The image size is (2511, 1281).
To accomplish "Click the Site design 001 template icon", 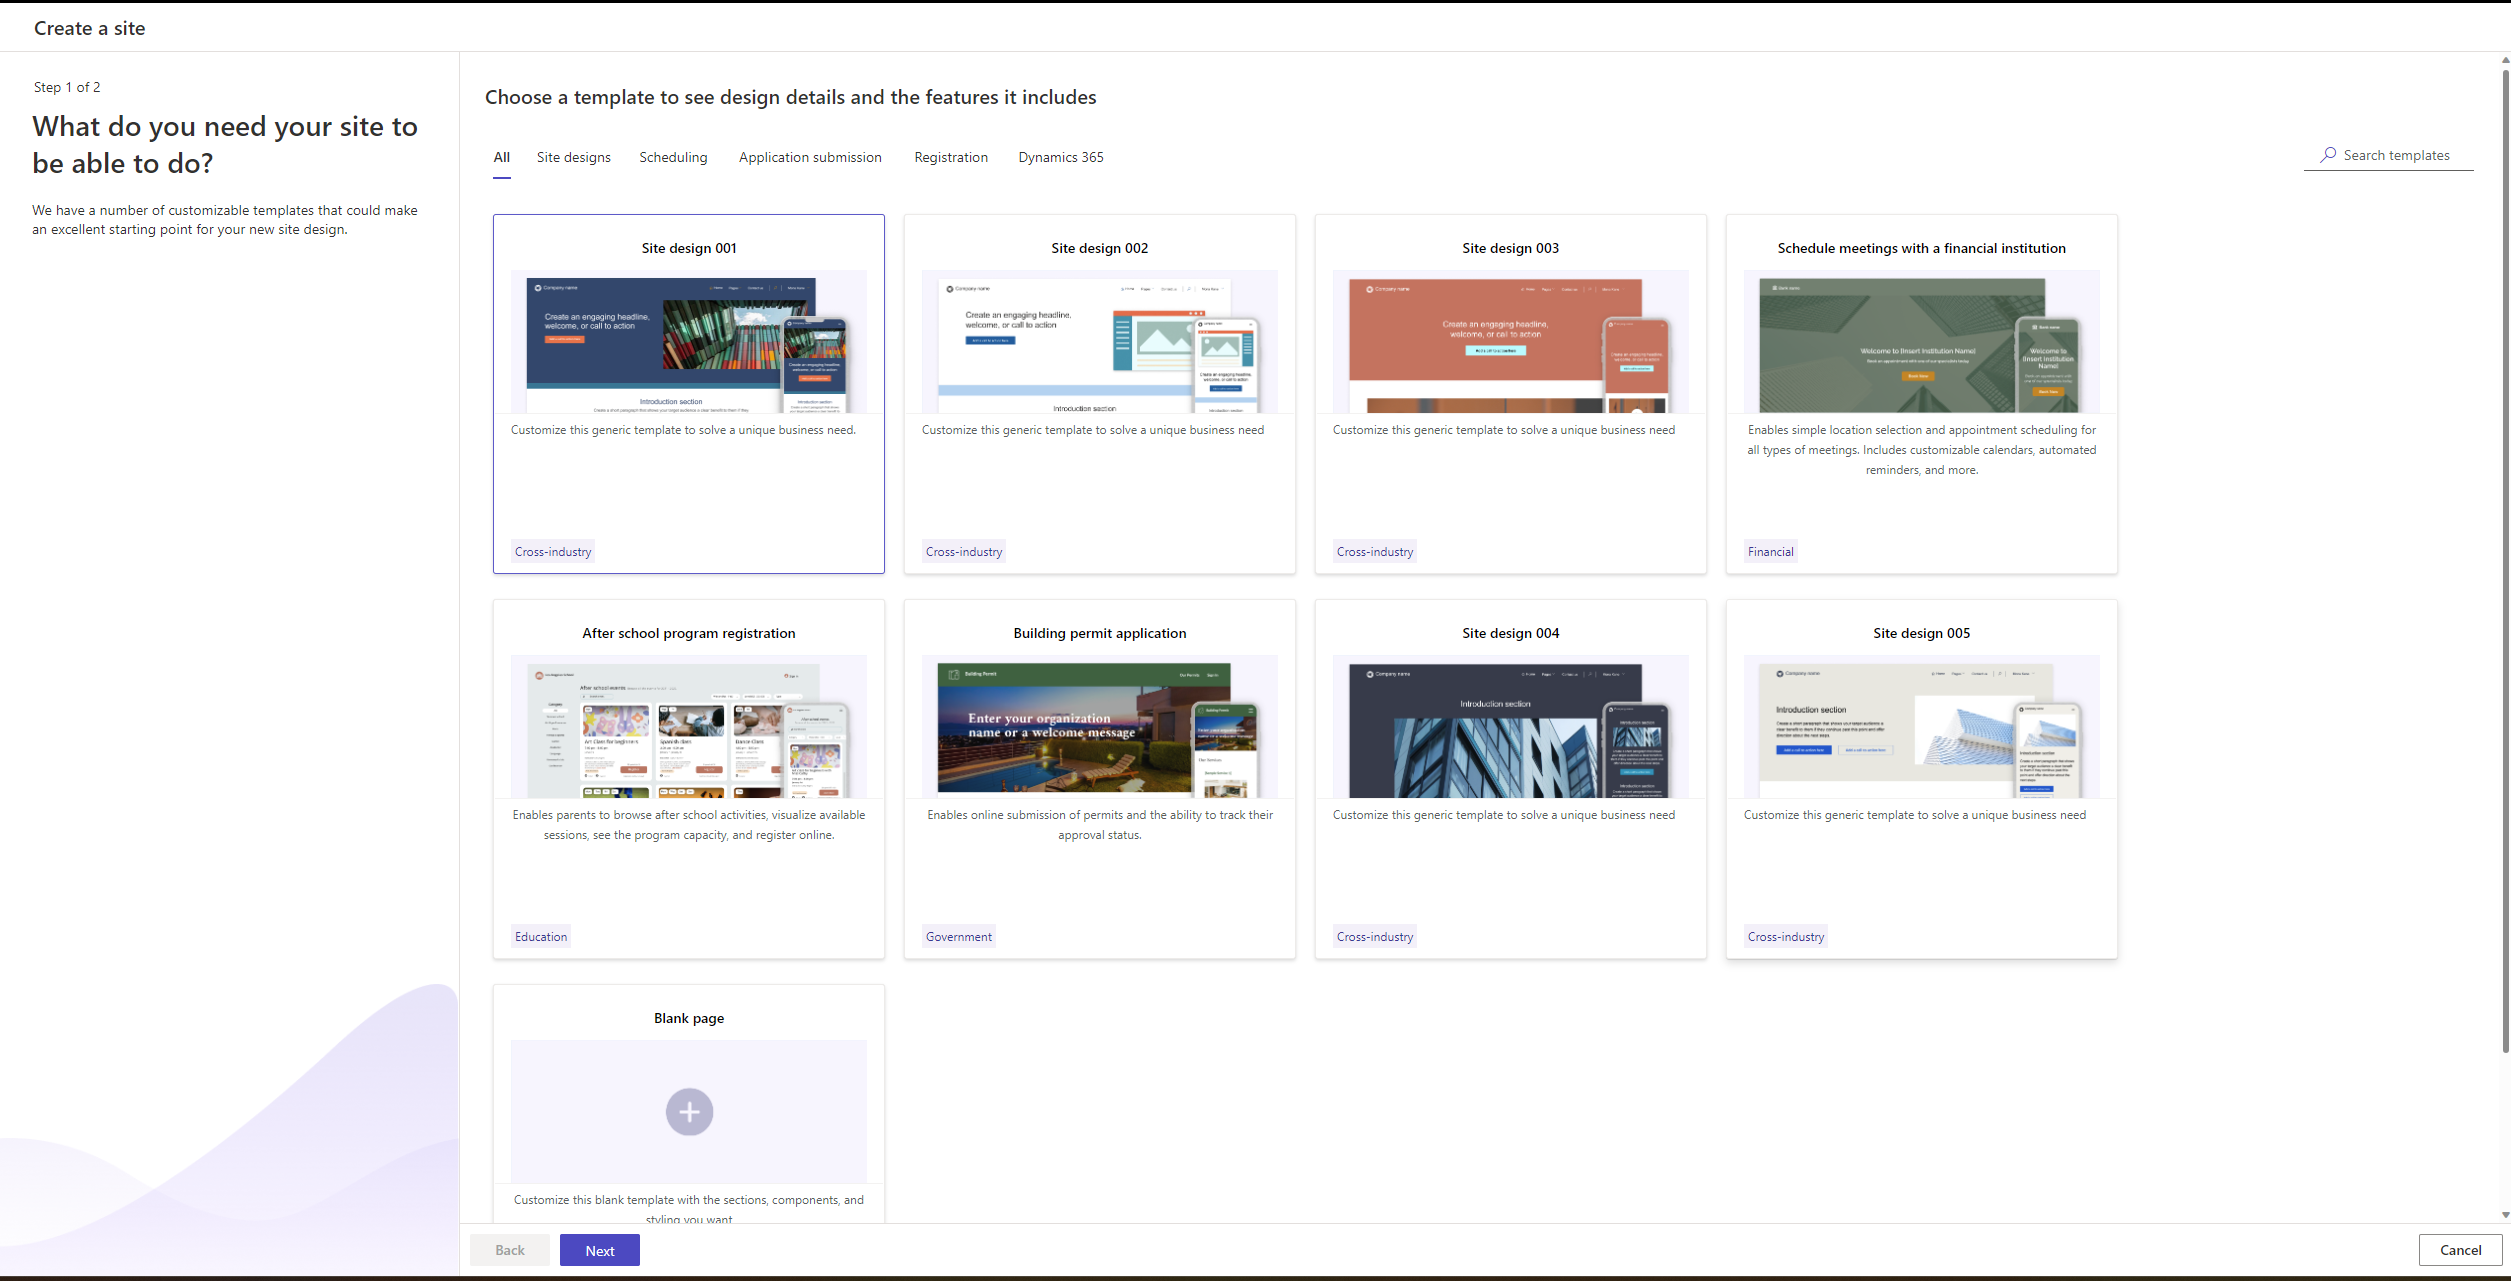I will click(688, 343).
